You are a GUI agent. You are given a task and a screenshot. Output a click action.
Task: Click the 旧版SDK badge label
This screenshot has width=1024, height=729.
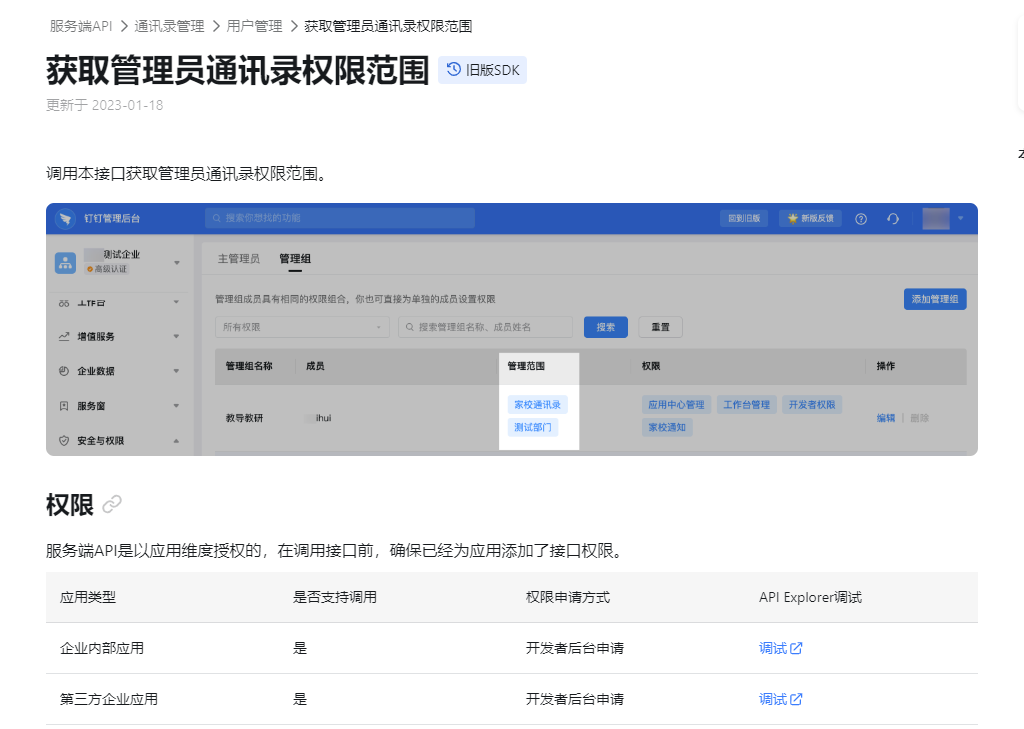492,70
